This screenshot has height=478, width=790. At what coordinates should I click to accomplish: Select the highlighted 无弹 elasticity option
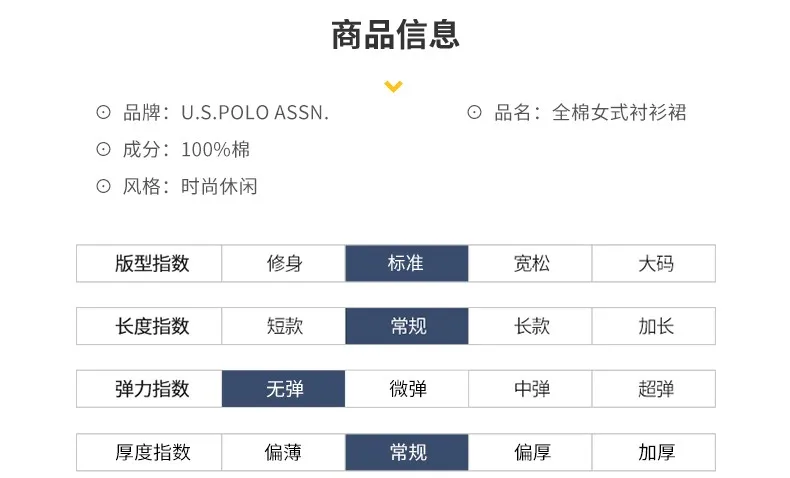[x=284, y=390]
